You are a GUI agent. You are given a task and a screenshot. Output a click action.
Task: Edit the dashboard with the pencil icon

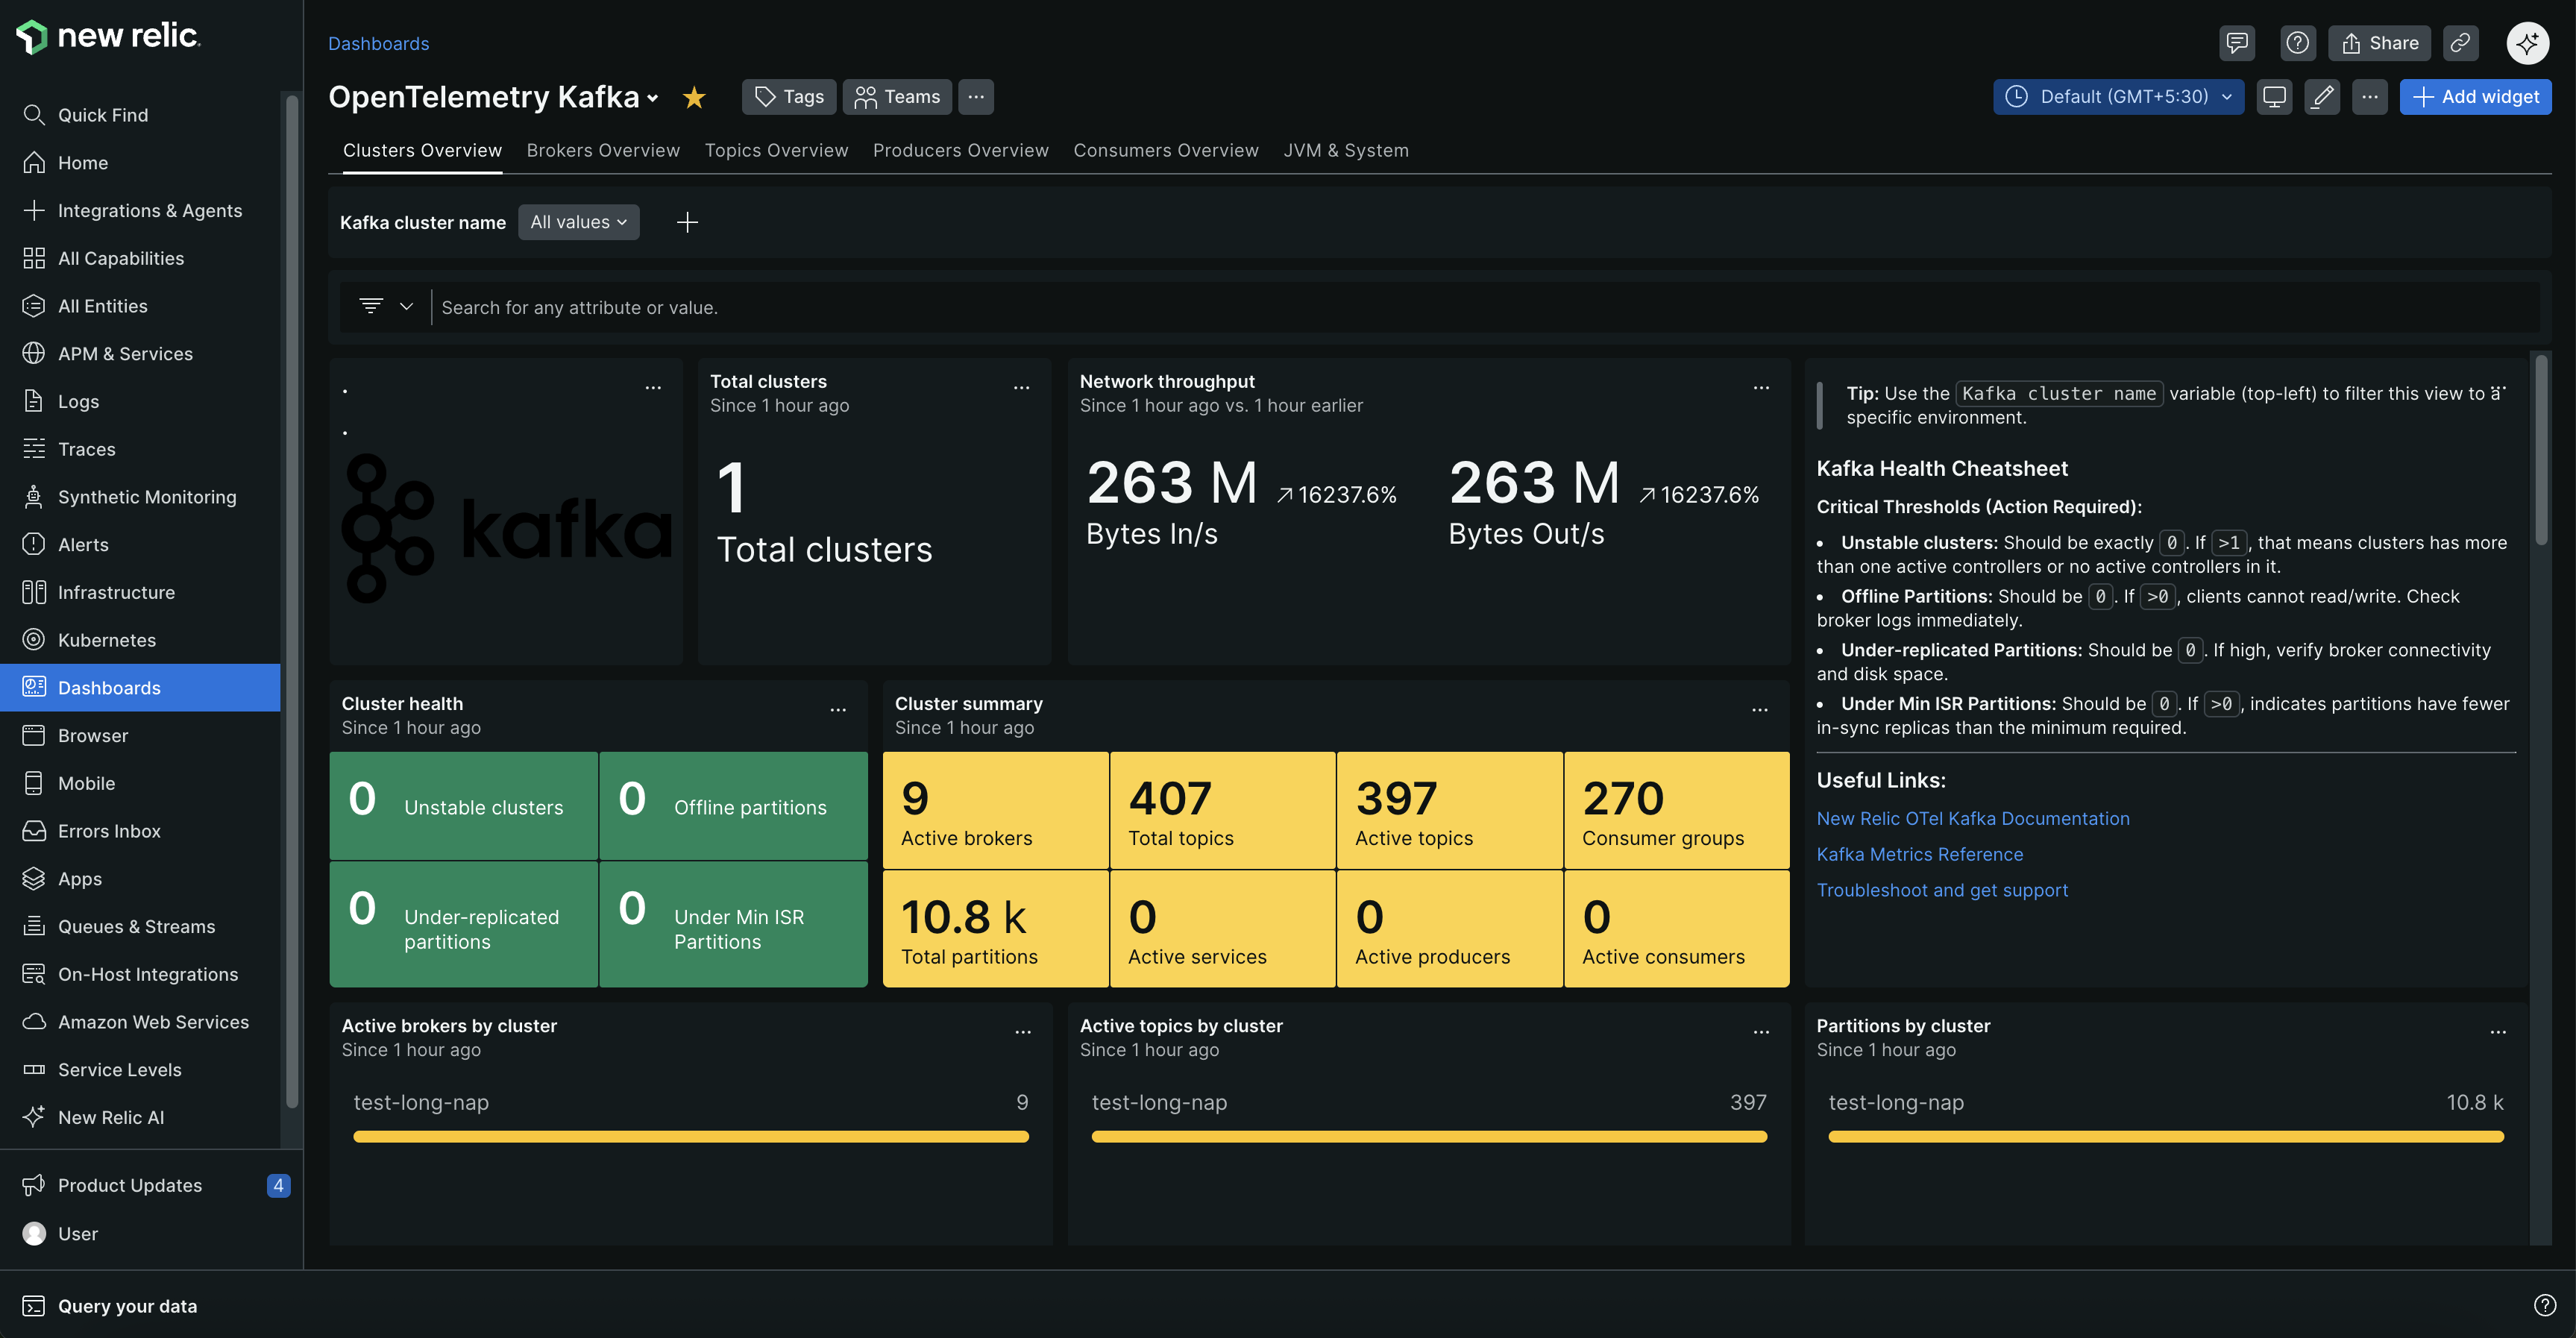2322,96
